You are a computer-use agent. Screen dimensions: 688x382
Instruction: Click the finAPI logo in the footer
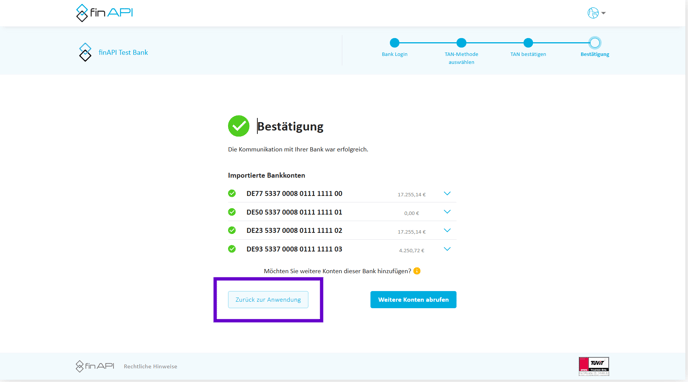pyautogui.click(x=95, y=366)
